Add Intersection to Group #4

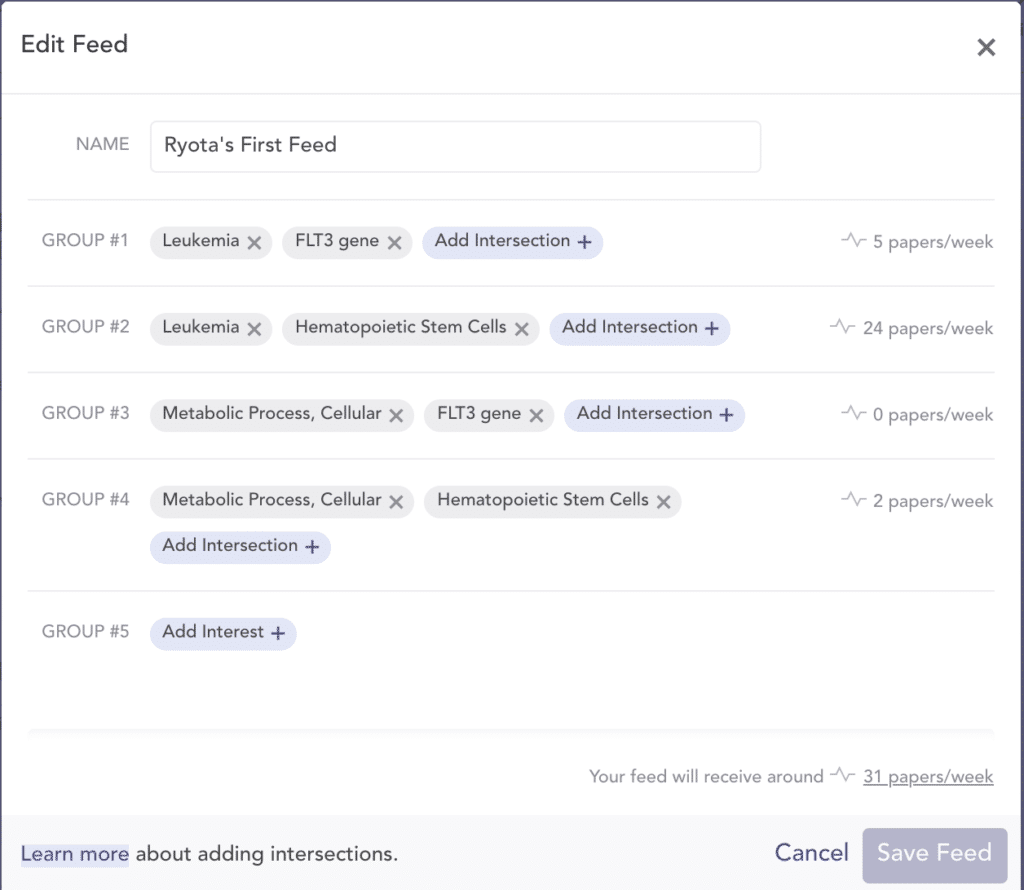(240, 547)
